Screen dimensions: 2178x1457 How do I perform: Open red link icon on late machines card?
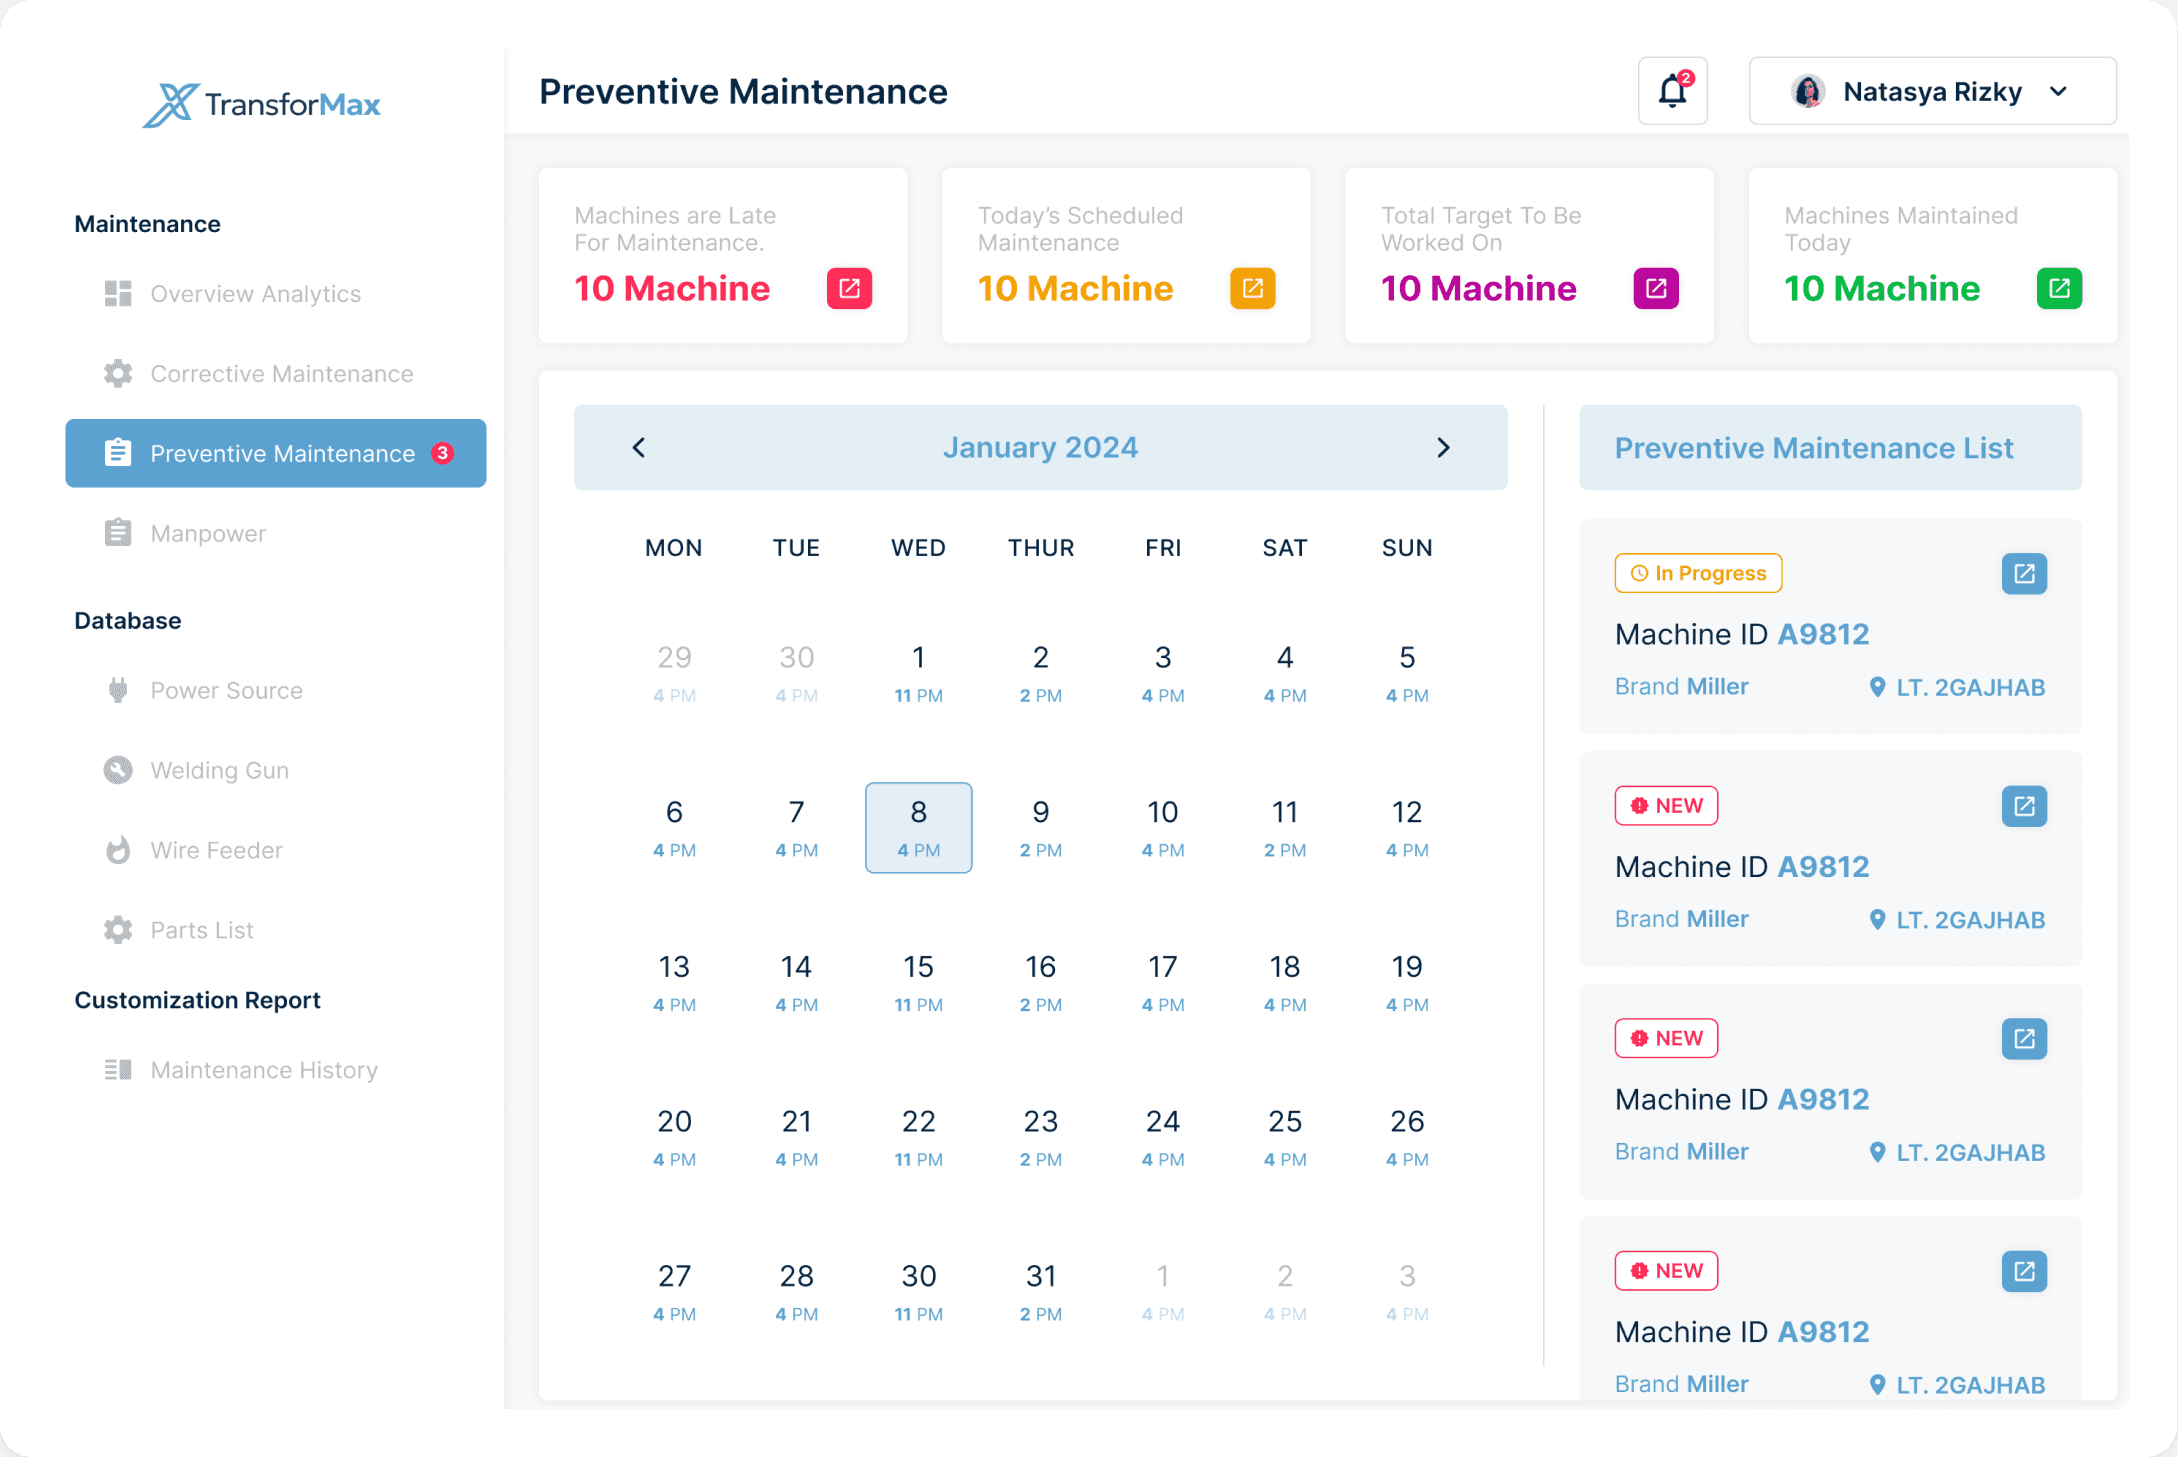[849, 289]
